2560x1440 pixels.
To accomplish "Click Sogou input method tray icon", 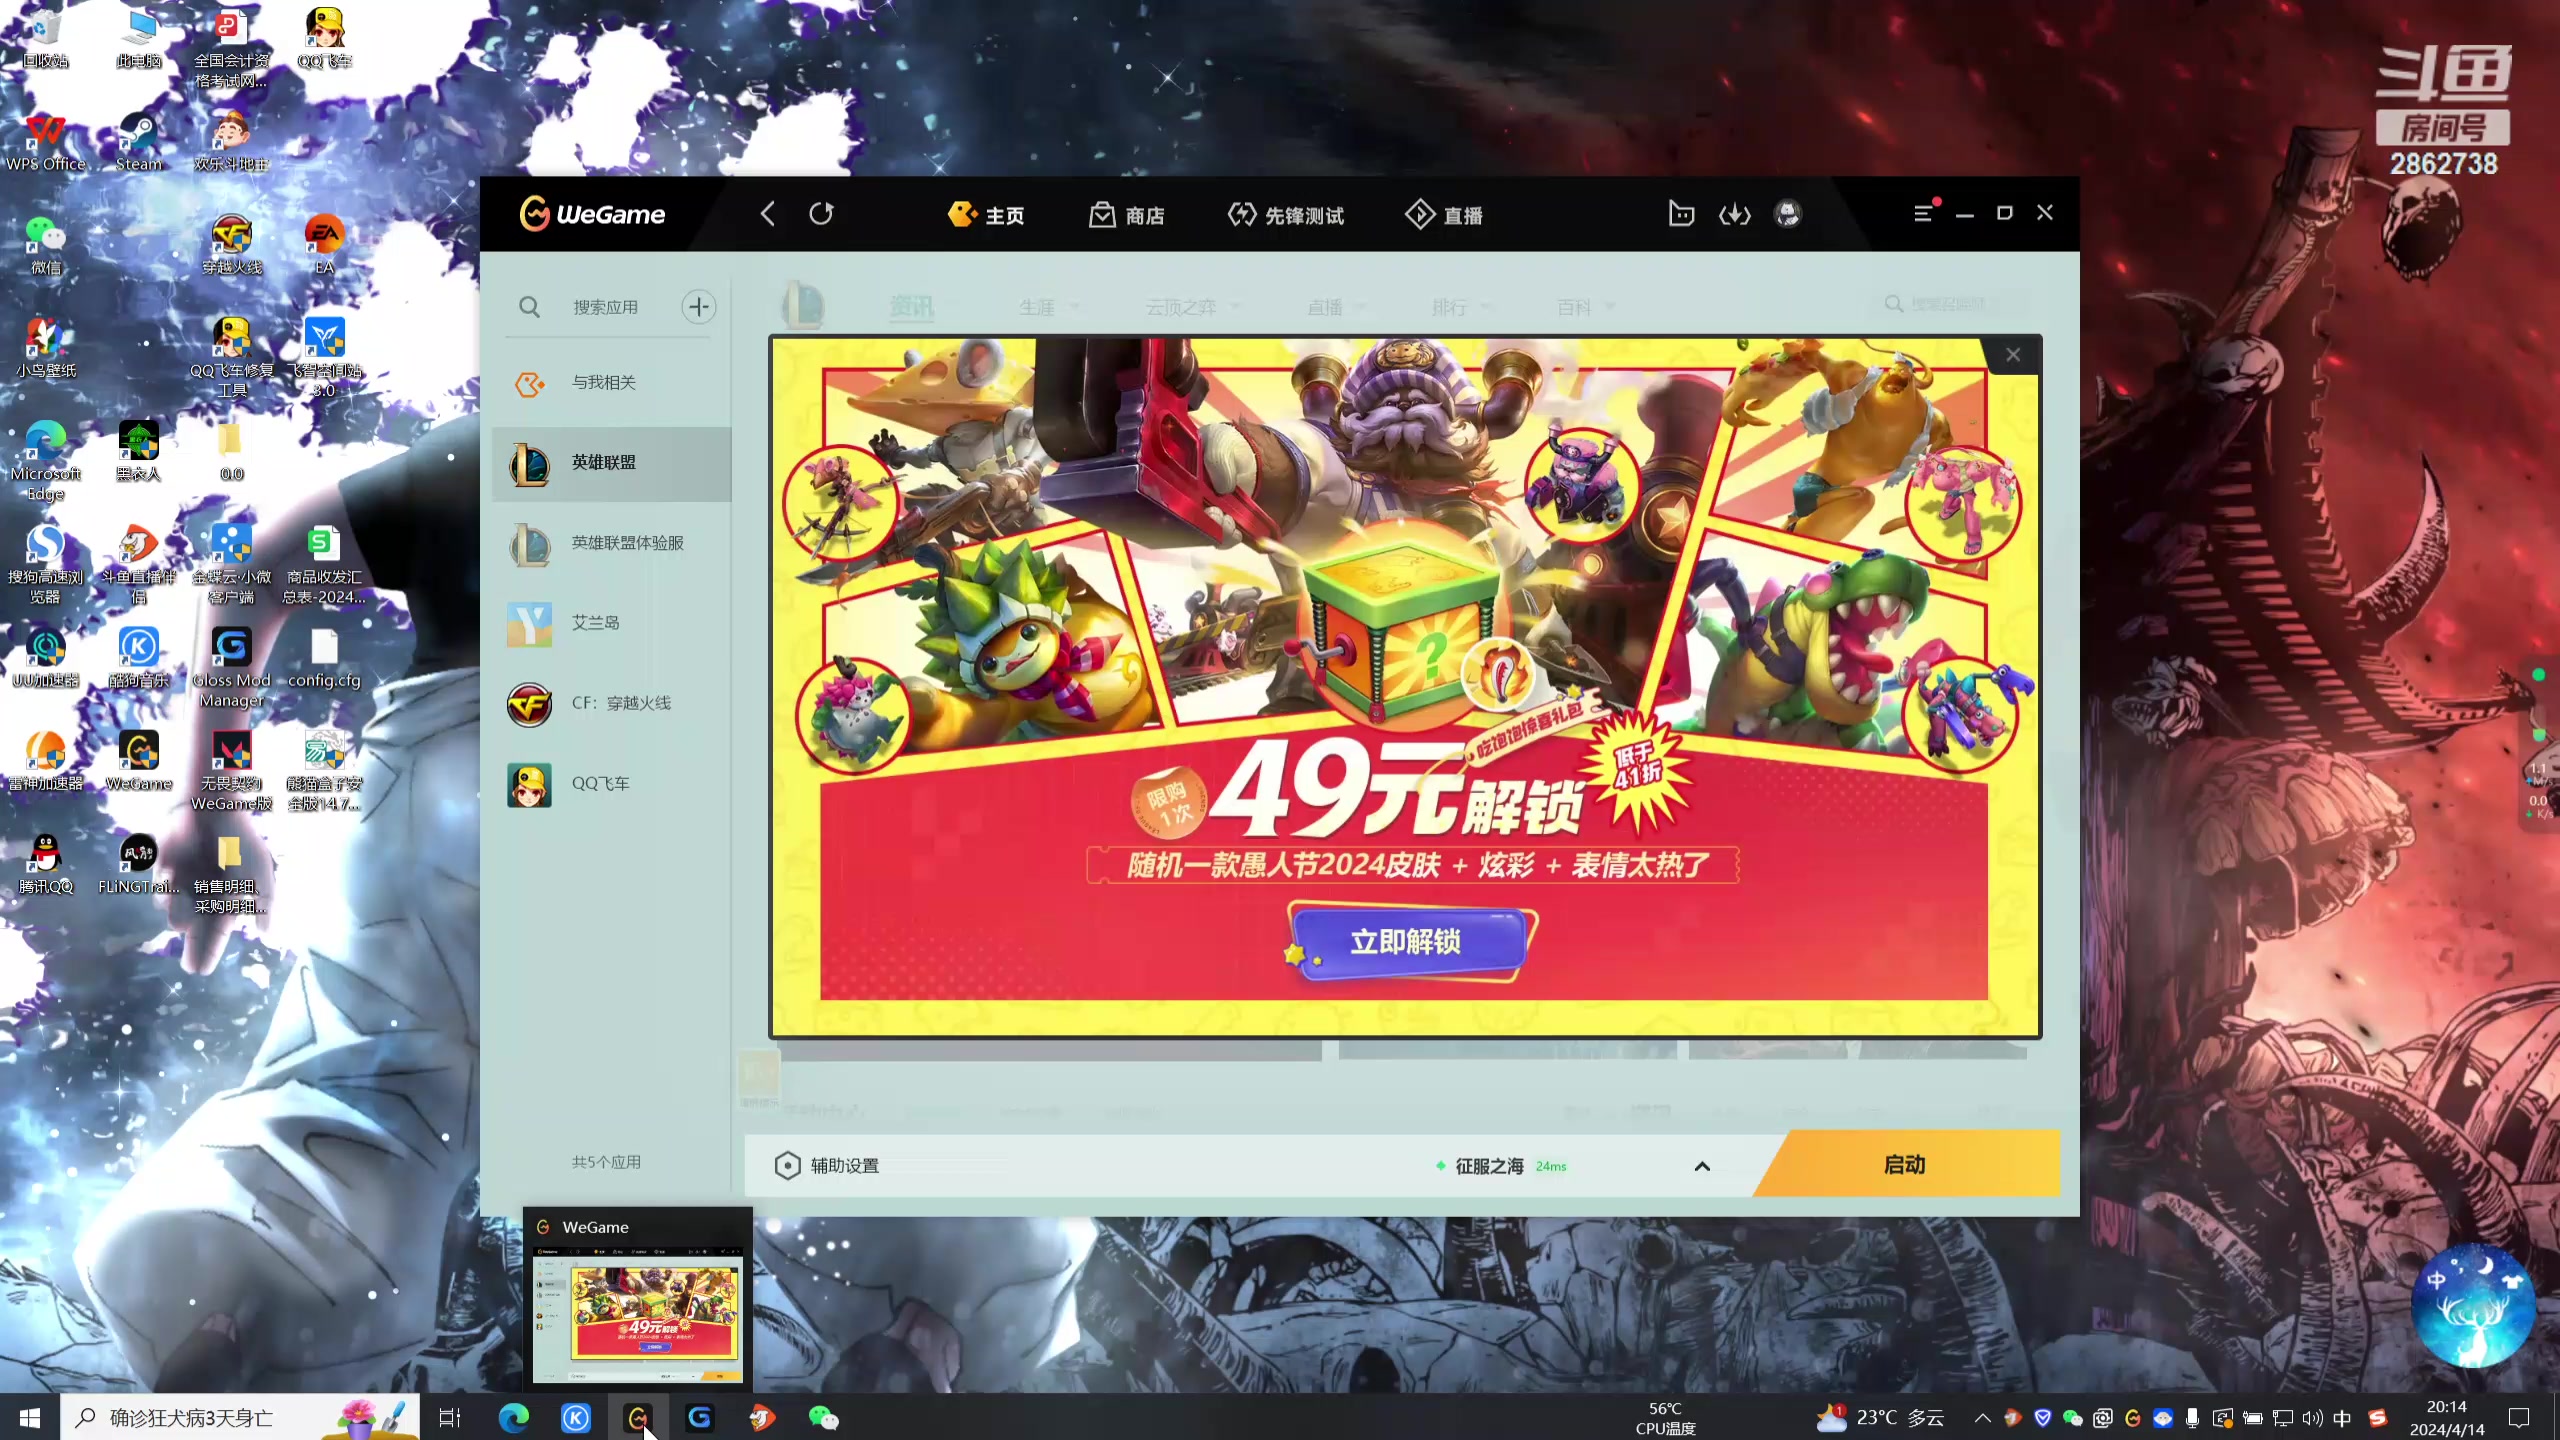I will [2378, 1417].
